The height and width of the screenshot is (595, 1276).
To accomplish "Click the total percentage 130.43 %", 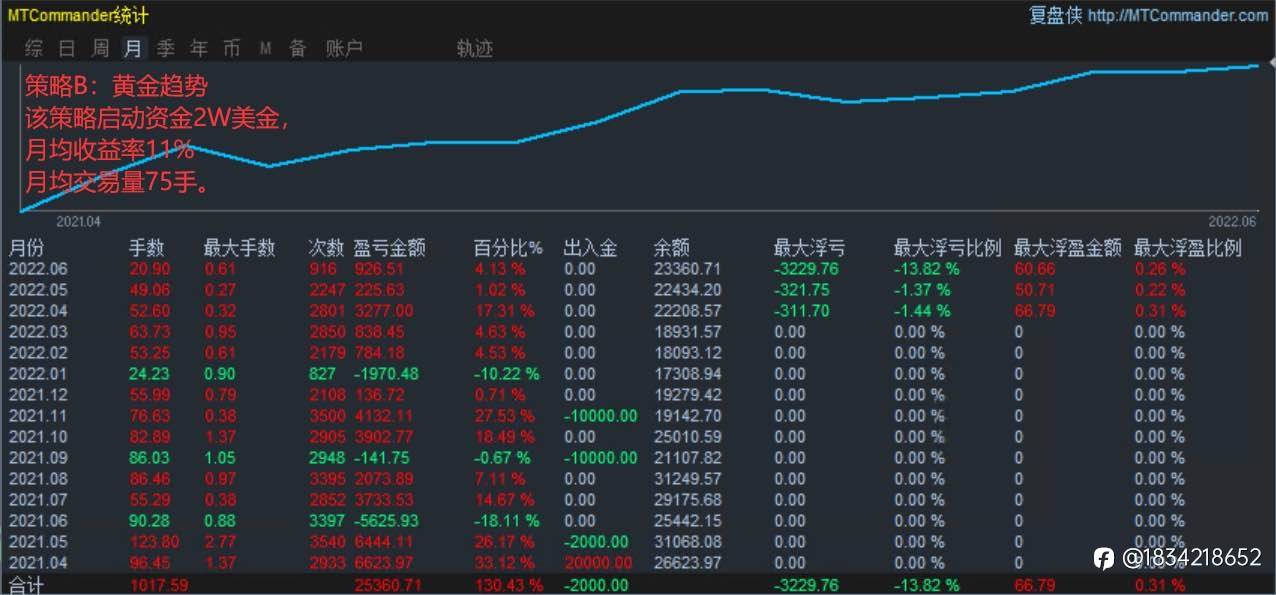I will click(507, 585).
